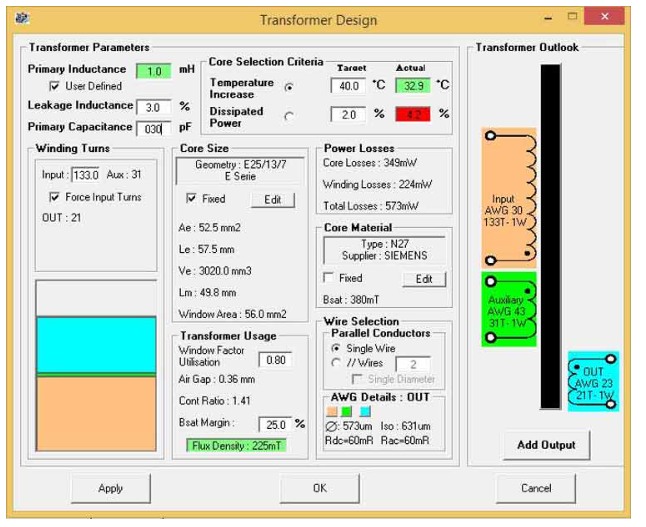Click the green AWG Details swatch

click(x=345, y=410)
